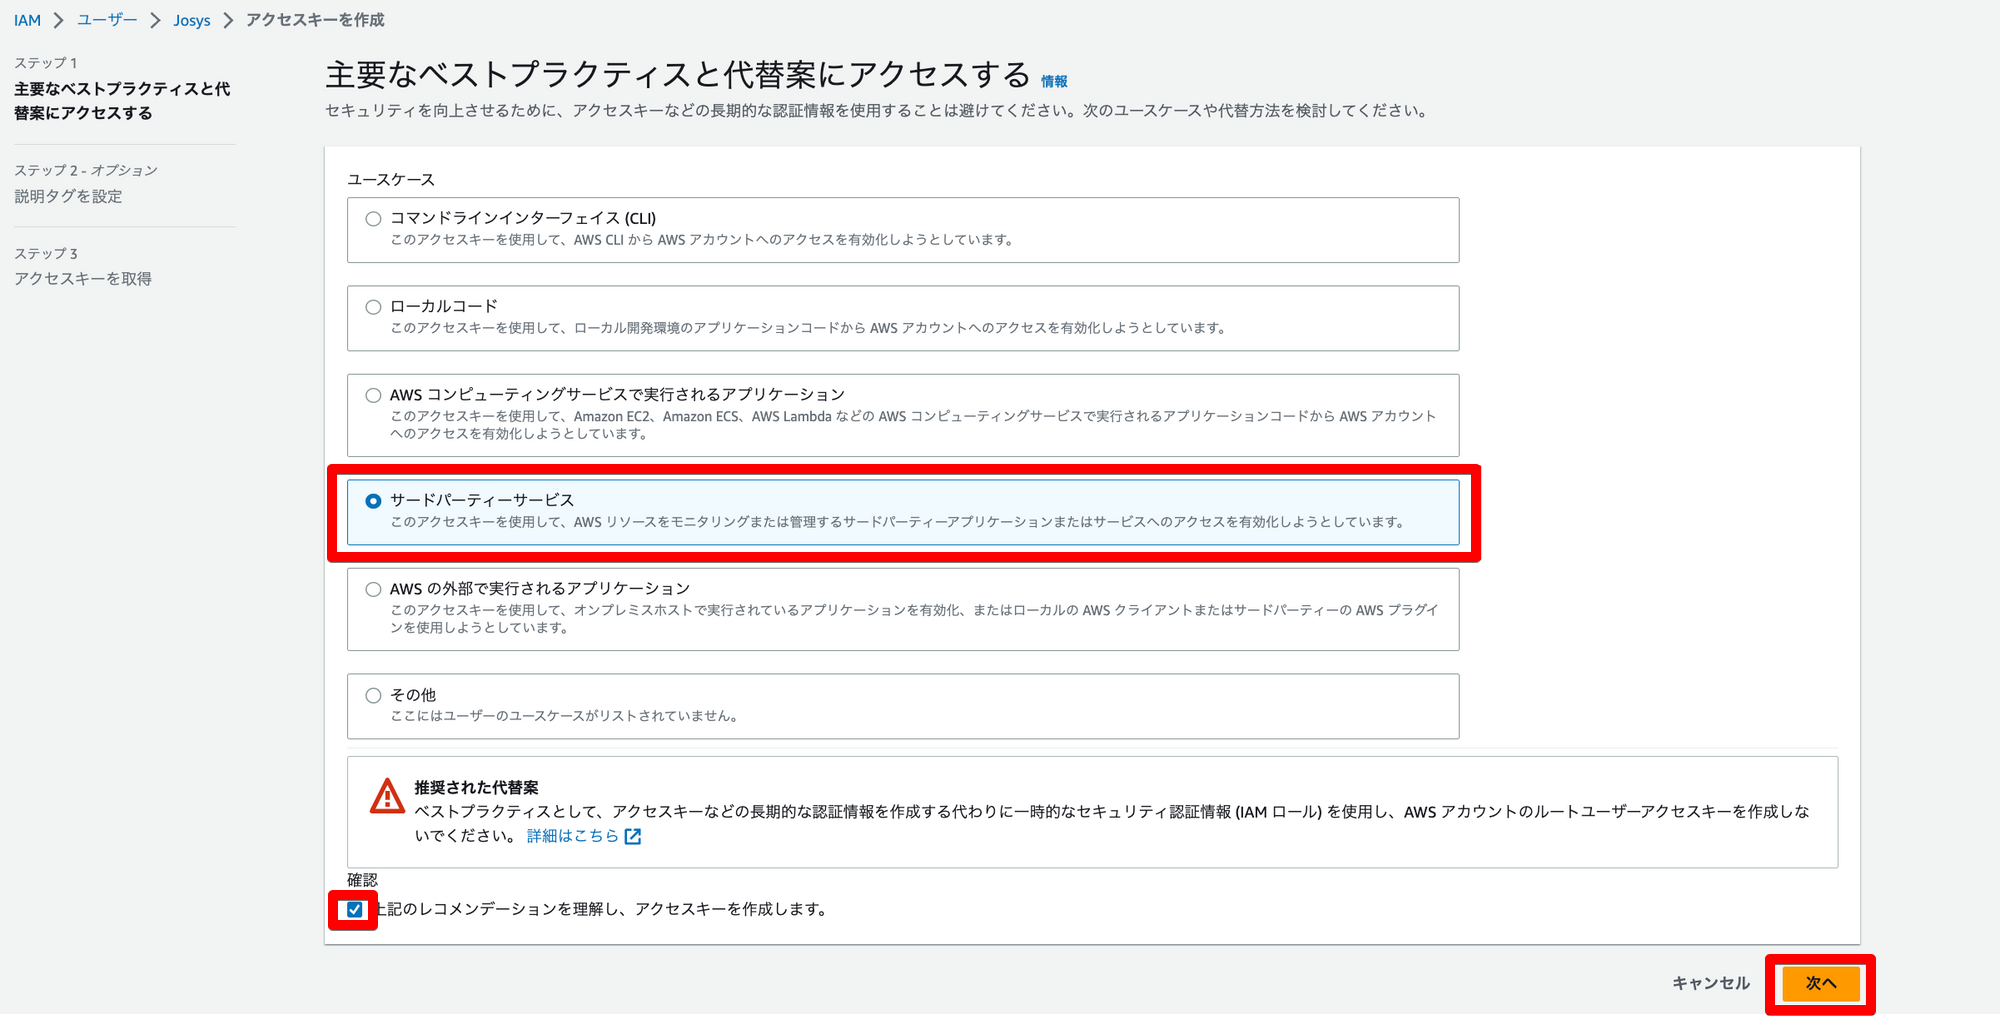This screenshot has width=2000, height=1019.
Task: Select AWS コンピューティングサービス radio option
Action: pos(373,395)
